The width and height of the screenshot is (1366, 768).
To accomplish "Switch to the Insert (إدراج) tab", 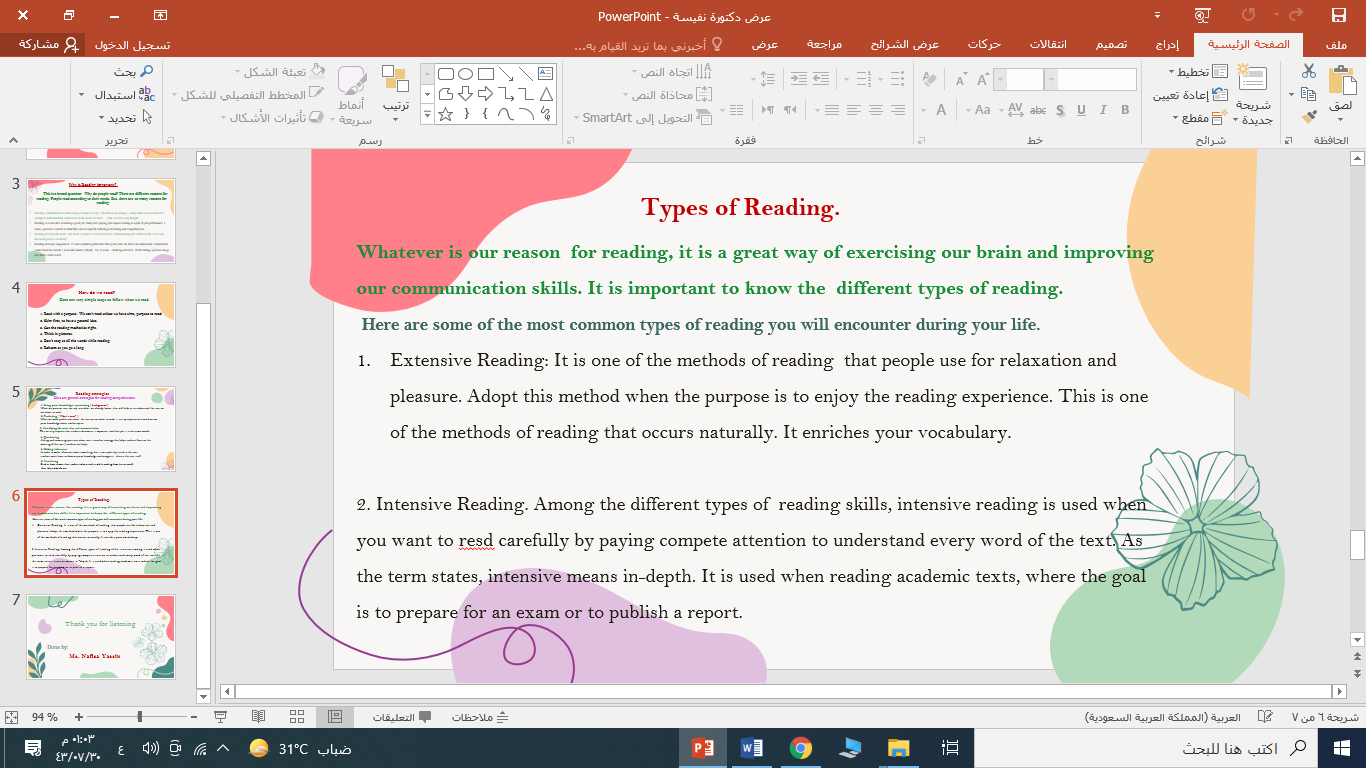I will click(x=1167, y=45).
